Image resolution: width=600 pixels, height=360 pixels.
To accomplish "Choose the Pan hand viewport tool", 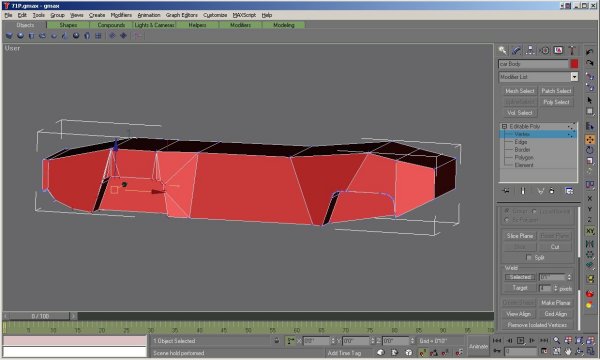I will (568, 351).
